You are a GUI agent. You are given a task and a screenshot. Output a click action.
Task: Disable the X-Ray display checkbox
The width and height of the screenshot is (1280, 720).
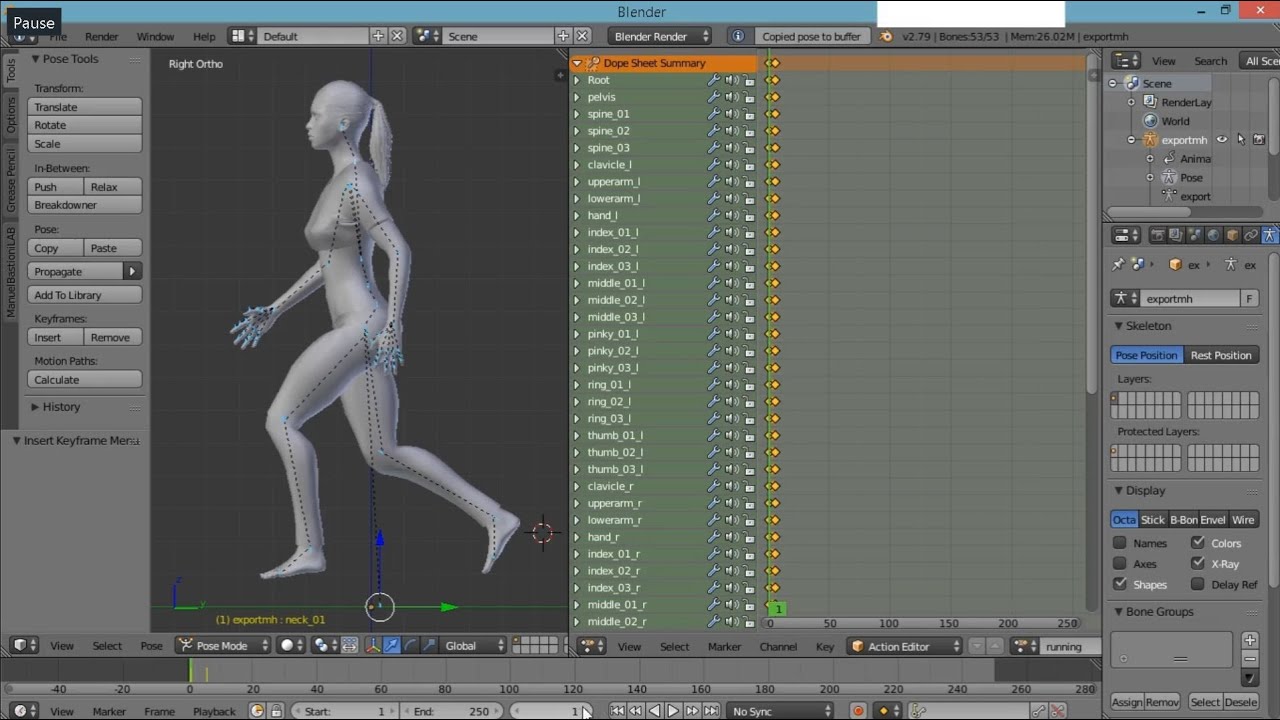[x=1198, y=564]
